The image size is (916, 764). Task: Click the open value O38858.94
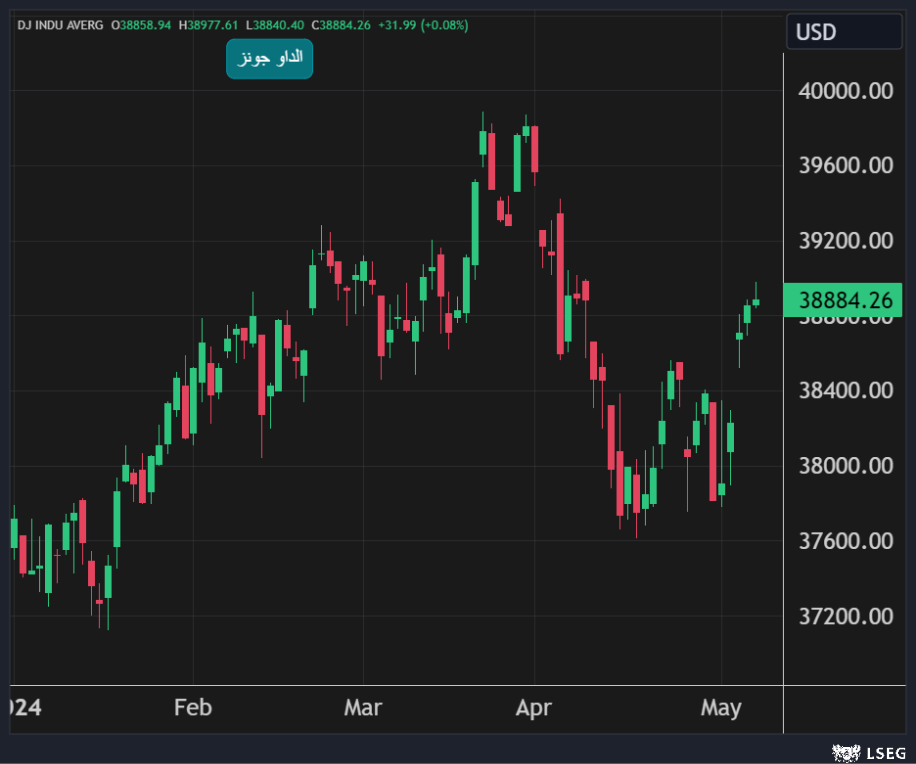pos(141,24)
